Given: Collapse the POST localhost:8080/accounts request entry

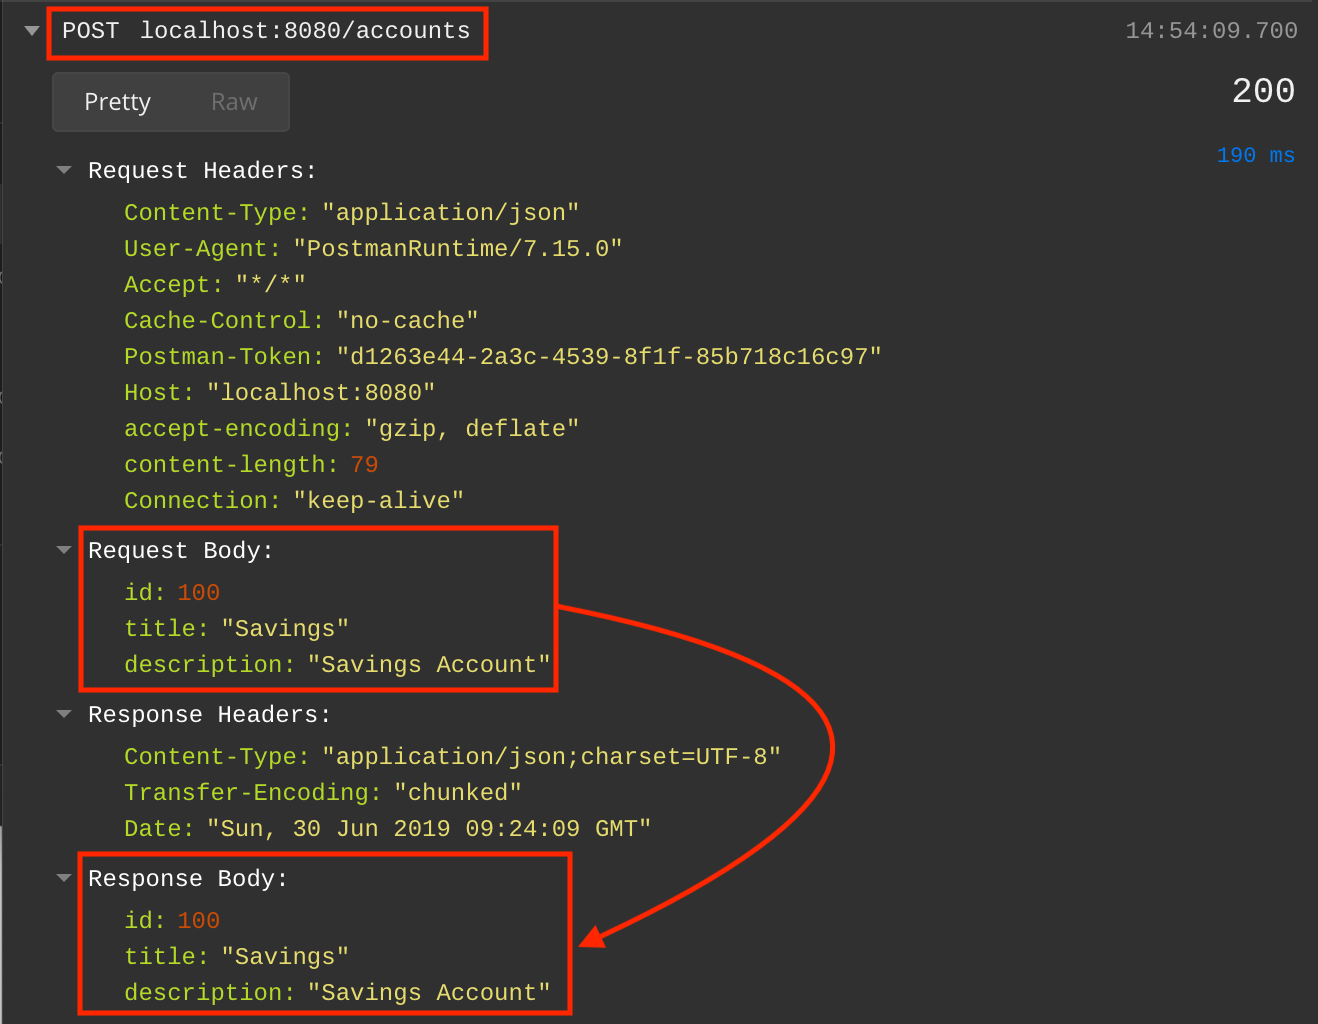Looking at the screenshot, I should pyautogui.click(x=31, y=30).
